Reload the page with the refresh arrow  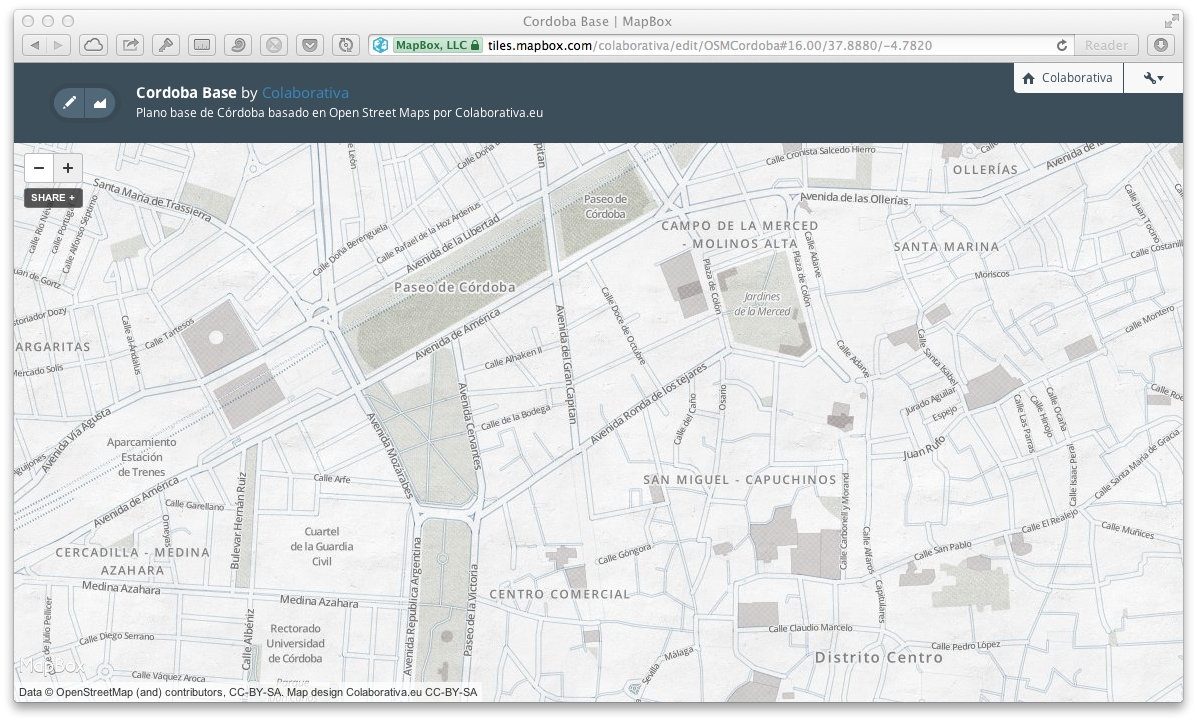pos(1062,45)
